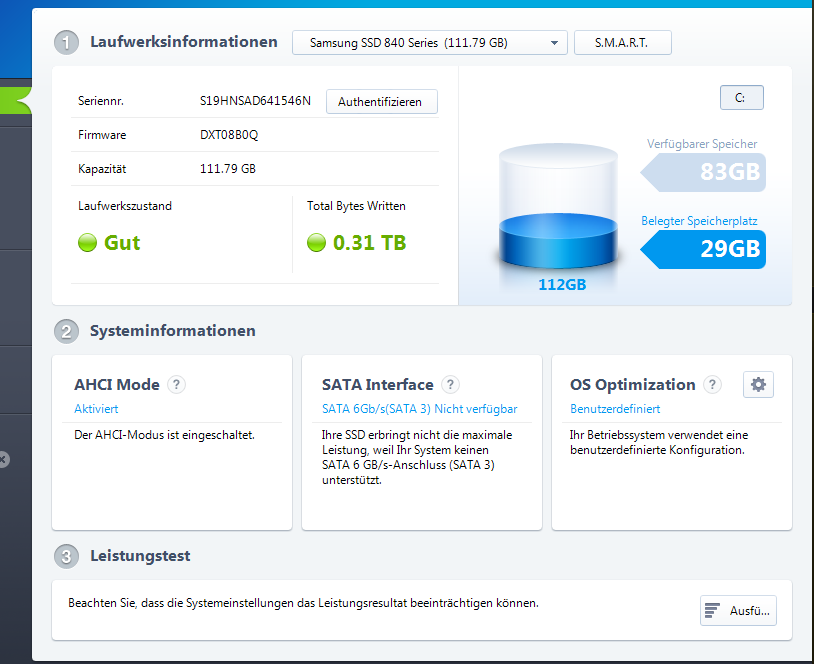Click the SATA Interface card title
Image resolution: width=814 pixels, height=664 pixels.
(377, 385)
